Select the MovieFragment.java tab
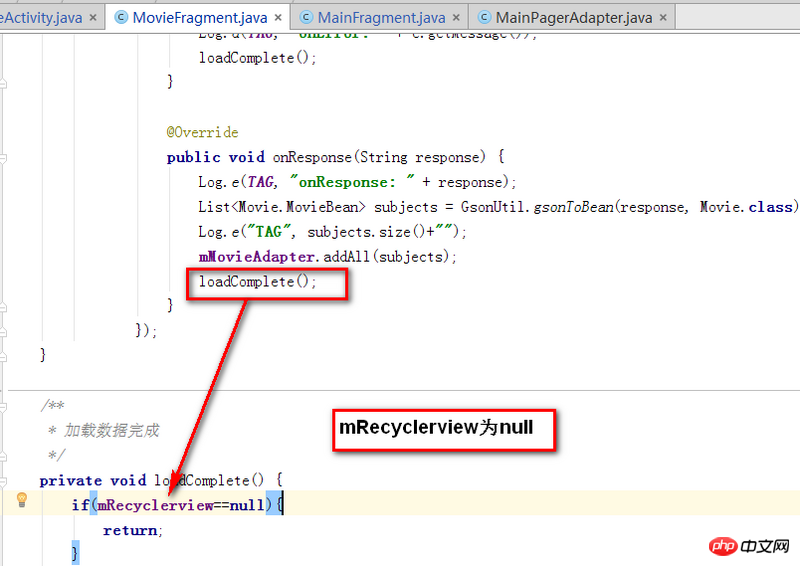This screenshot has height=566, width=800. coord(198,17)
